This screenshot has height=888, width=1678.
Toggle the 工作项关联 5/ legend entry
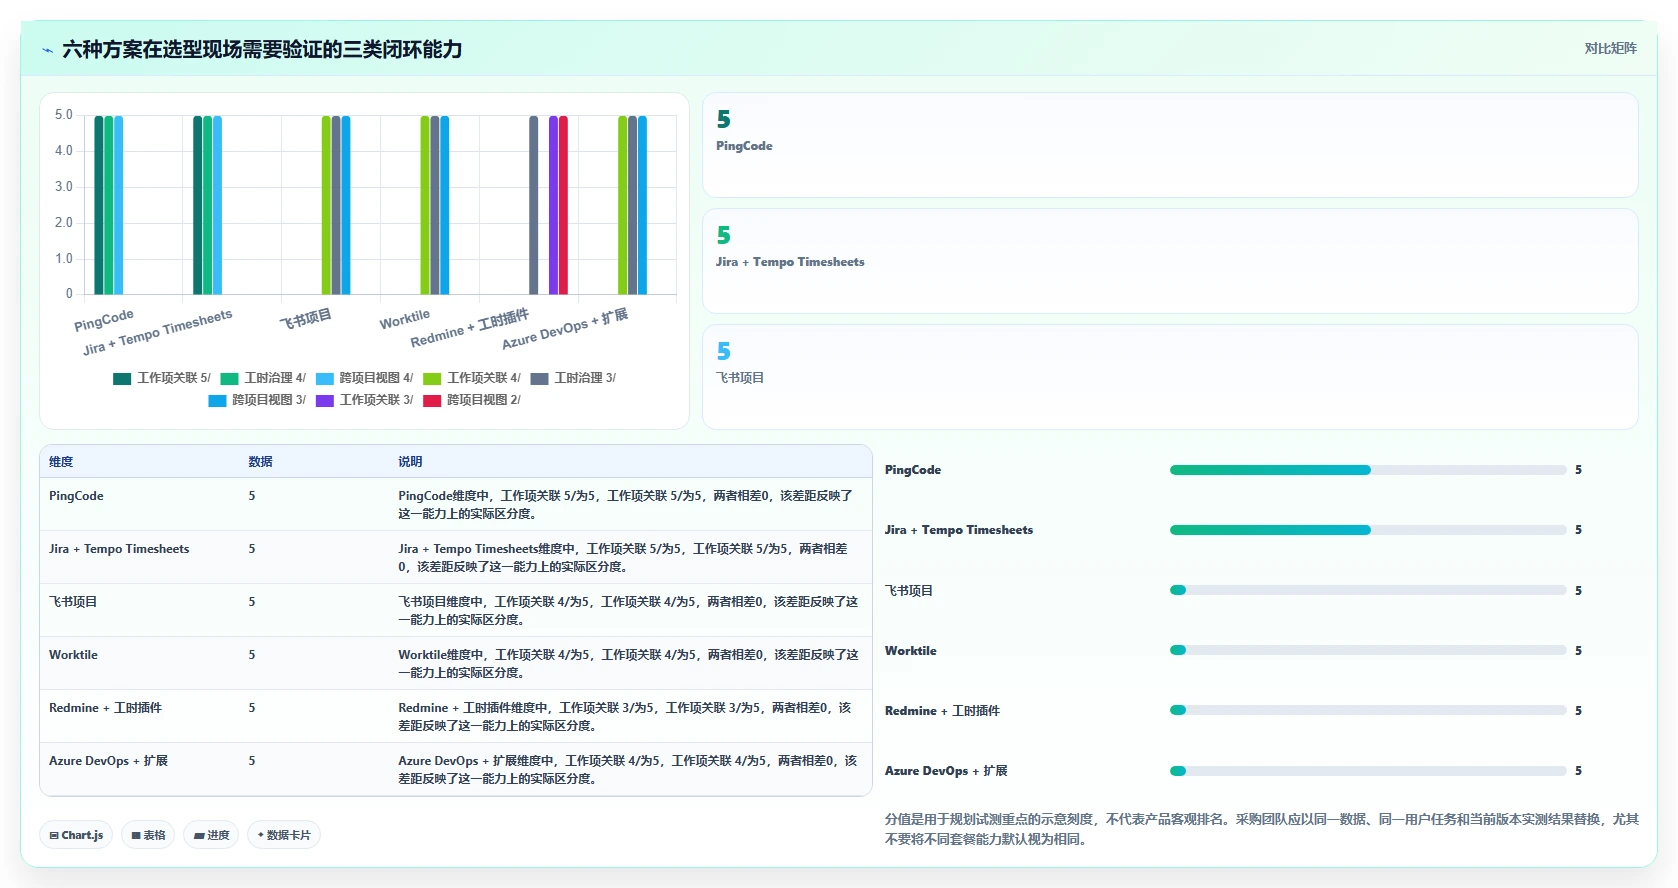coord(162,378)
